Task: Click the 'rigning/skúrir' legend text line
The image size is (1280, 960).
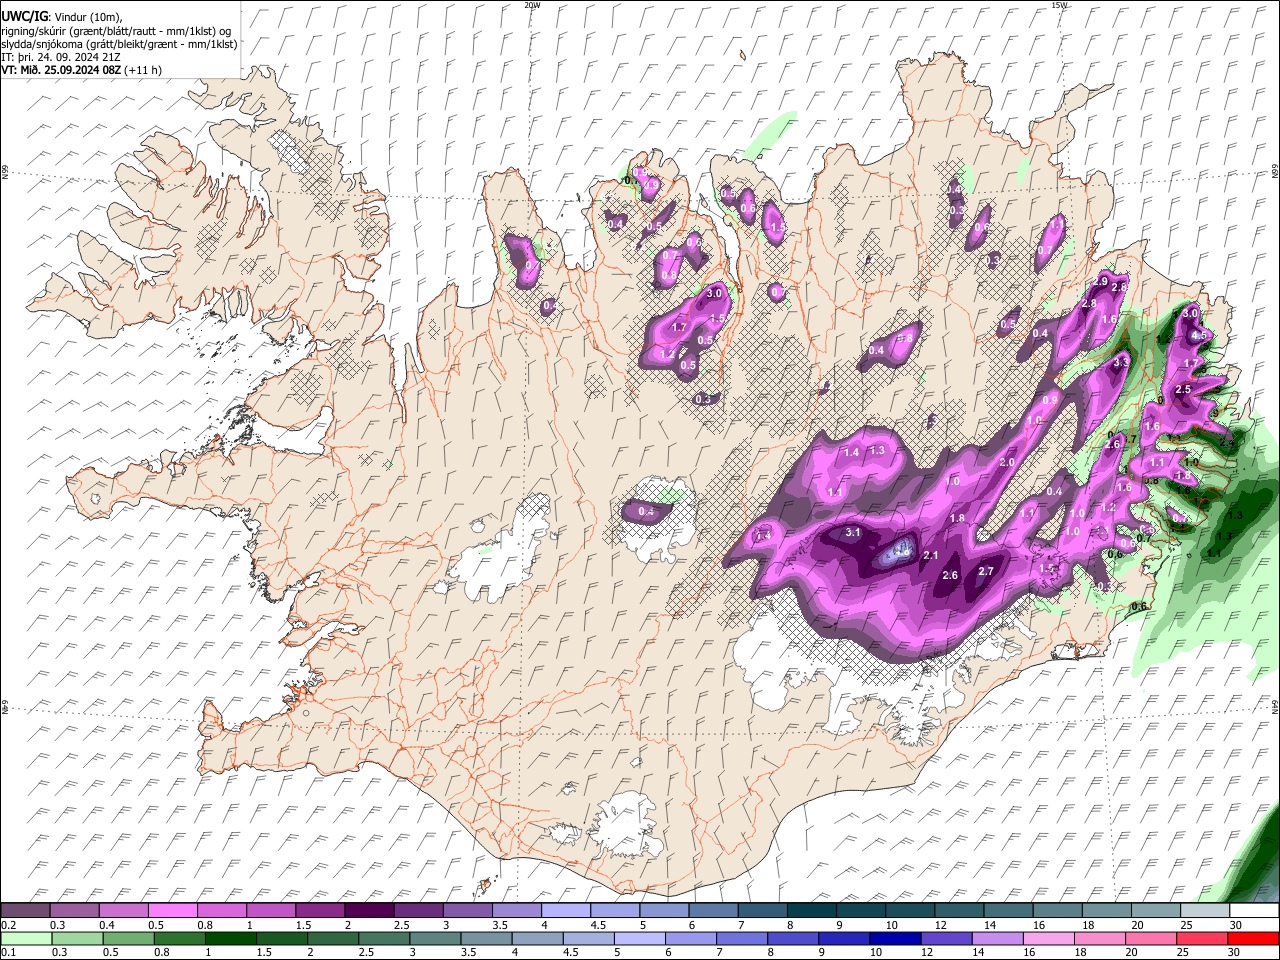Action: pos(118,30)
